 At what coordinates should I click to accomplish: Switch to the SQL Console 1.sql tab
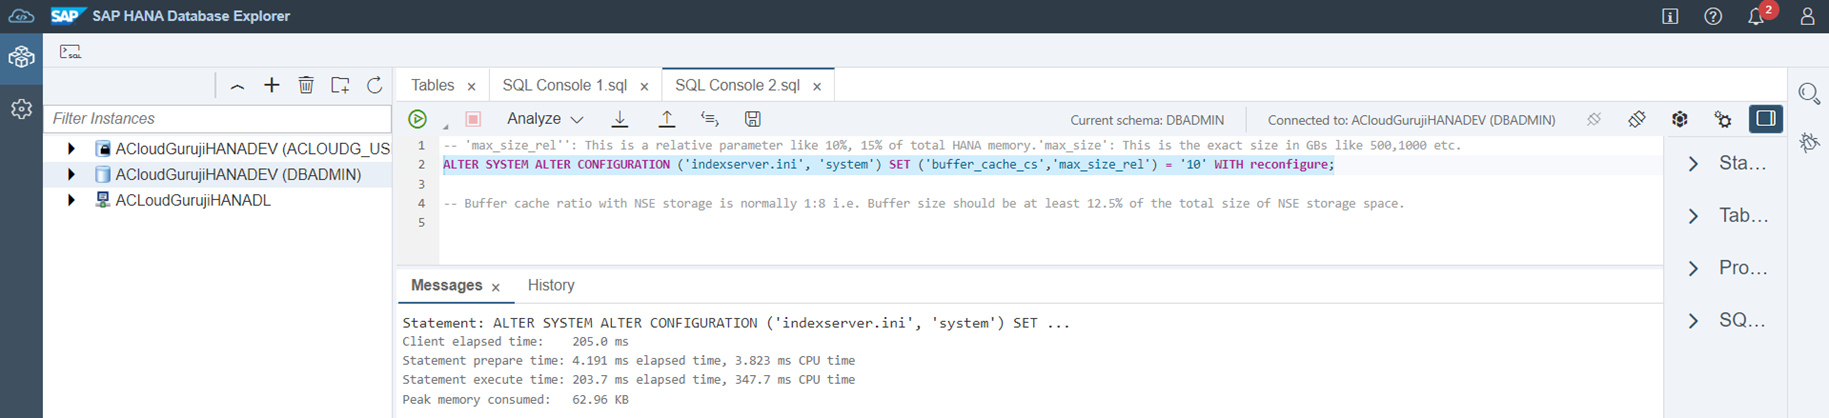click(x=564, y=86)
